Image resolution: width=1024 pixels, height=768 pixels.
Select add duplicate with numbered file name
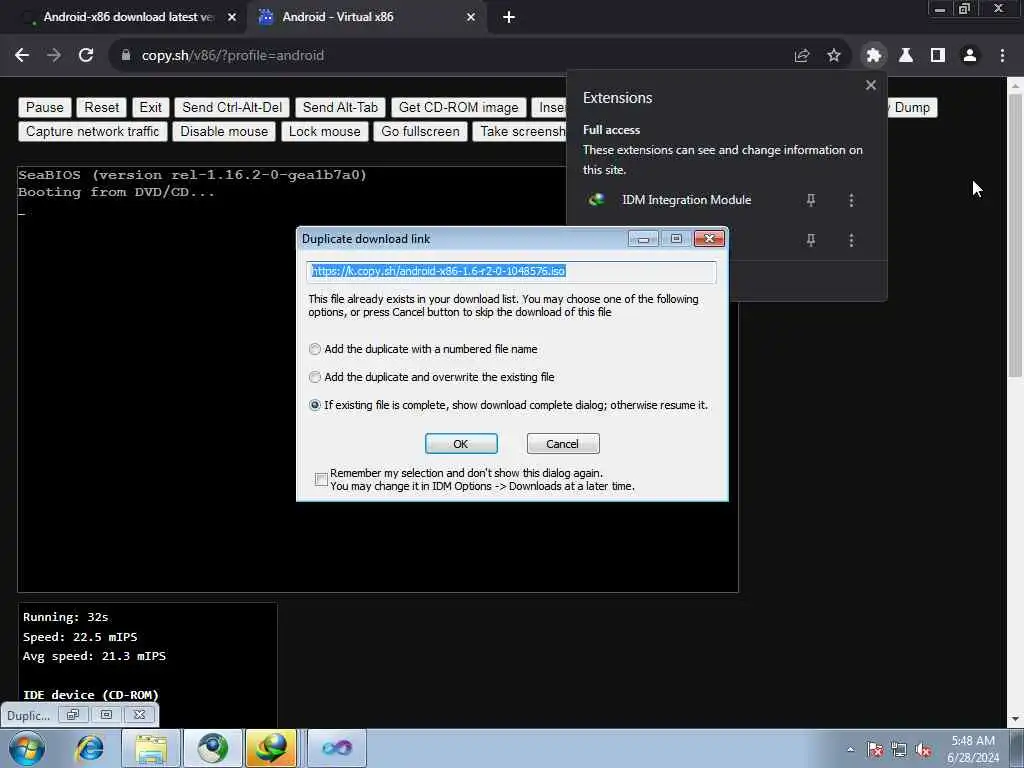pyautogui.click(x=315, y=349)
